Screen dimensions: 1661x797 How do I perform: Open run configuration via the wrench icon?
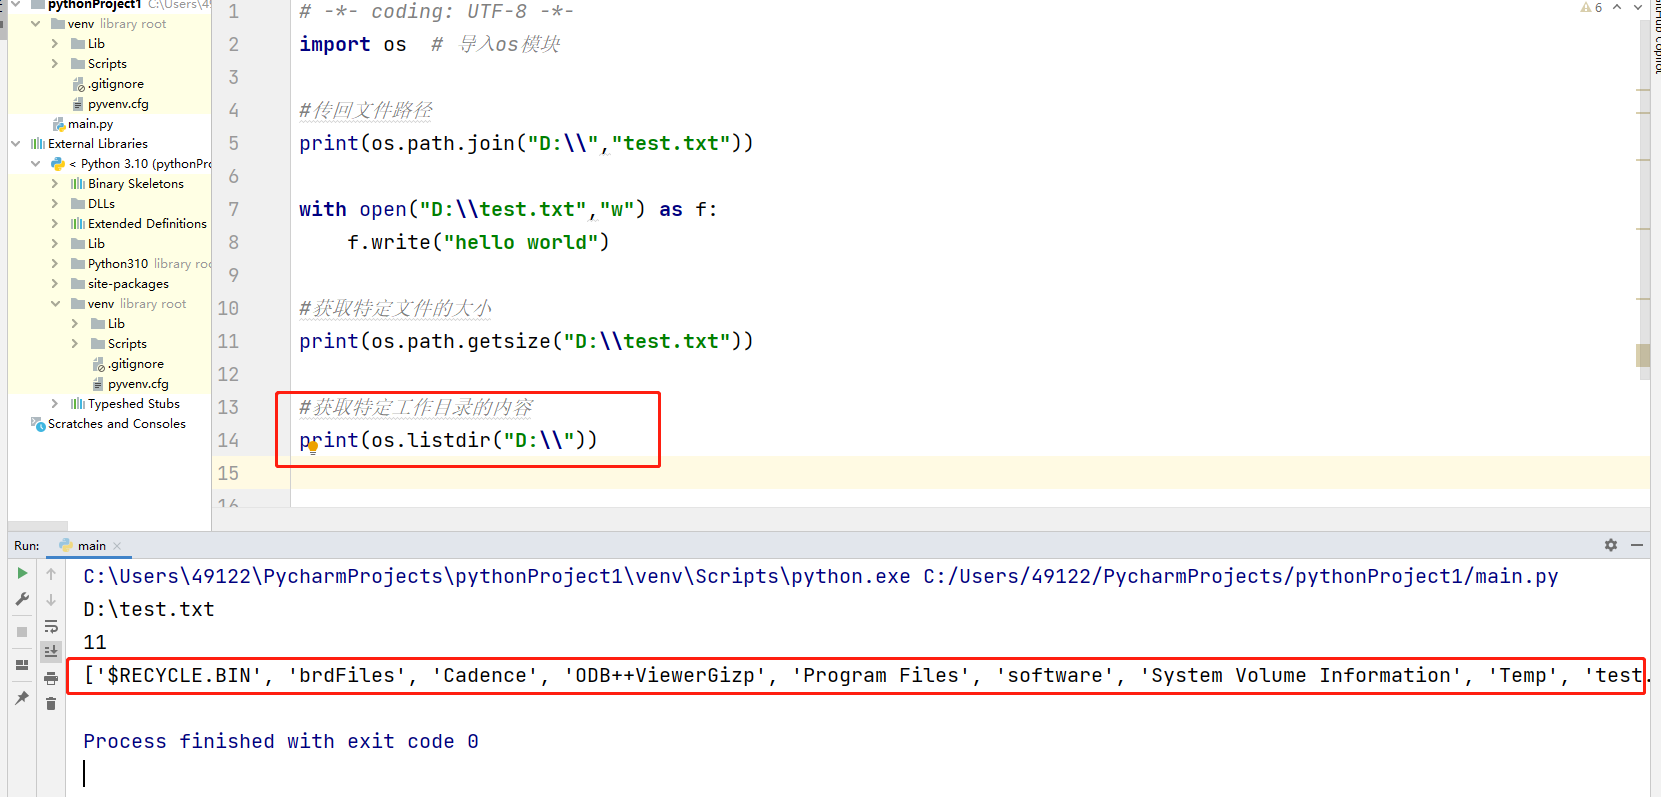coord(22,599)
